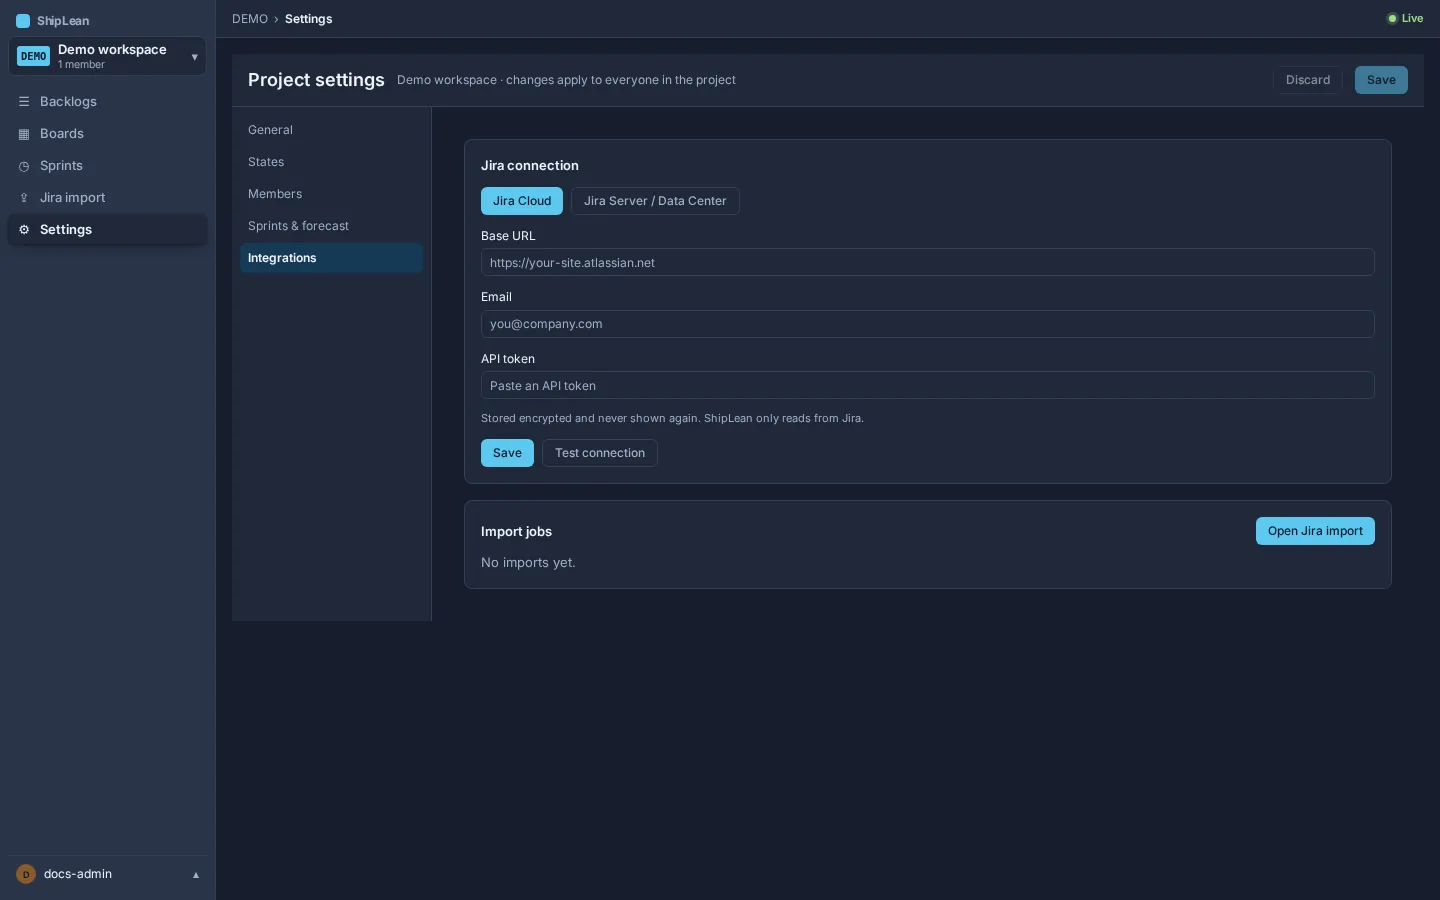The image size is (1440, 900).
Task: Test the Jira connection
Action: click(600, 453)
